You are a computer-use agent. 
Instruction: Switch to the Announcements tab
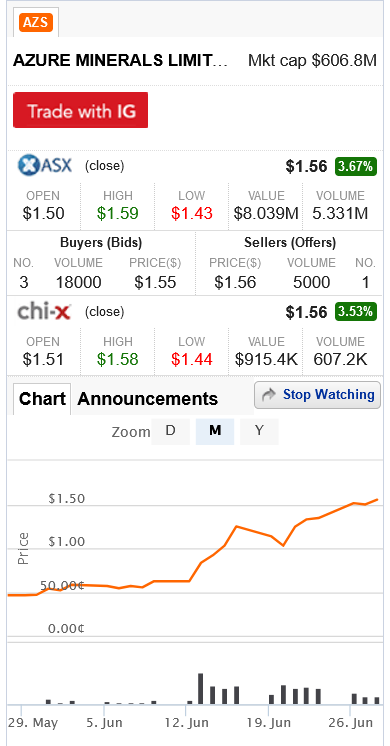(147, 399)
